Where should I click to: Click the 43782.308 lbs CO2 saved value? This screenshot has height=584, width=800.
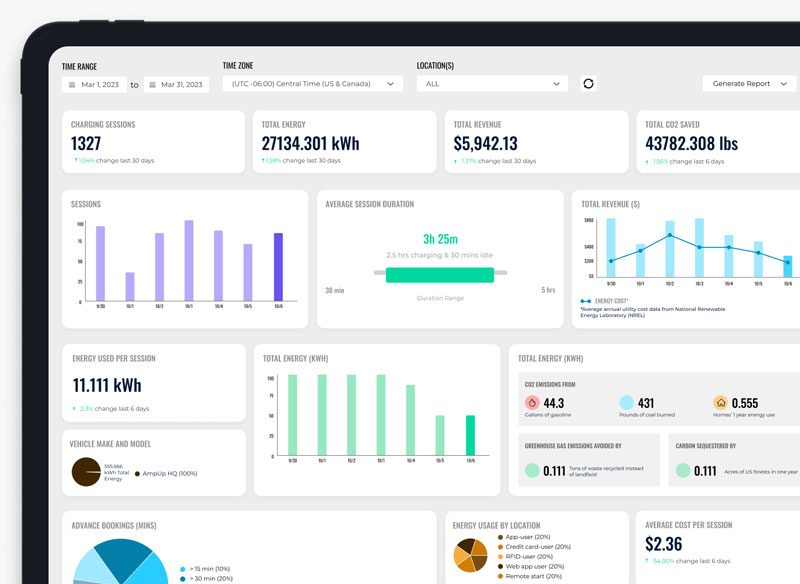coord(691,143)
